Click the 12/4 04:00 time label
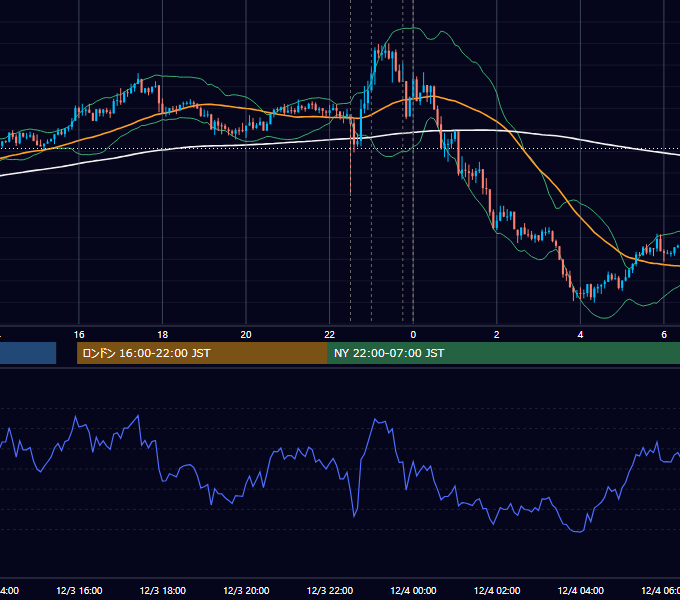This screenshot has width=680, height=600. click(580, 590)
